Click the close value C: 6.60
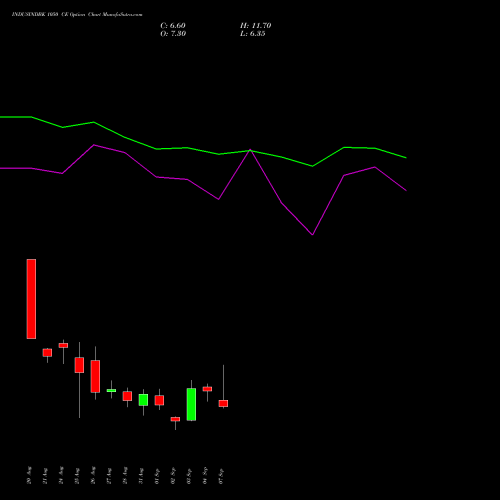 [x=173, y=26]
